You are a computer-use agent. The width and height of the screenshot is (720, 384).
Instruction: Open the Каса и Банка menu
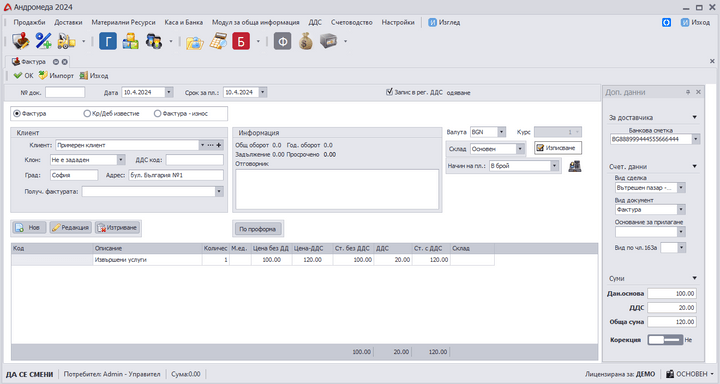[184, 22]
